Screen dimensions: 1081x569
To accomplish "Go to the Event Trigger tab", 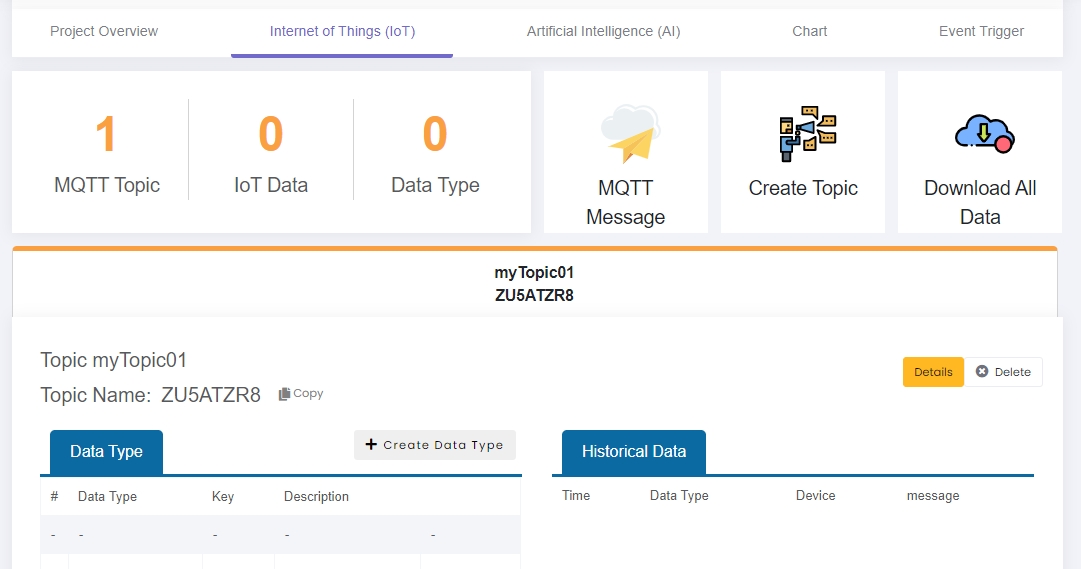I will (981, 32).
